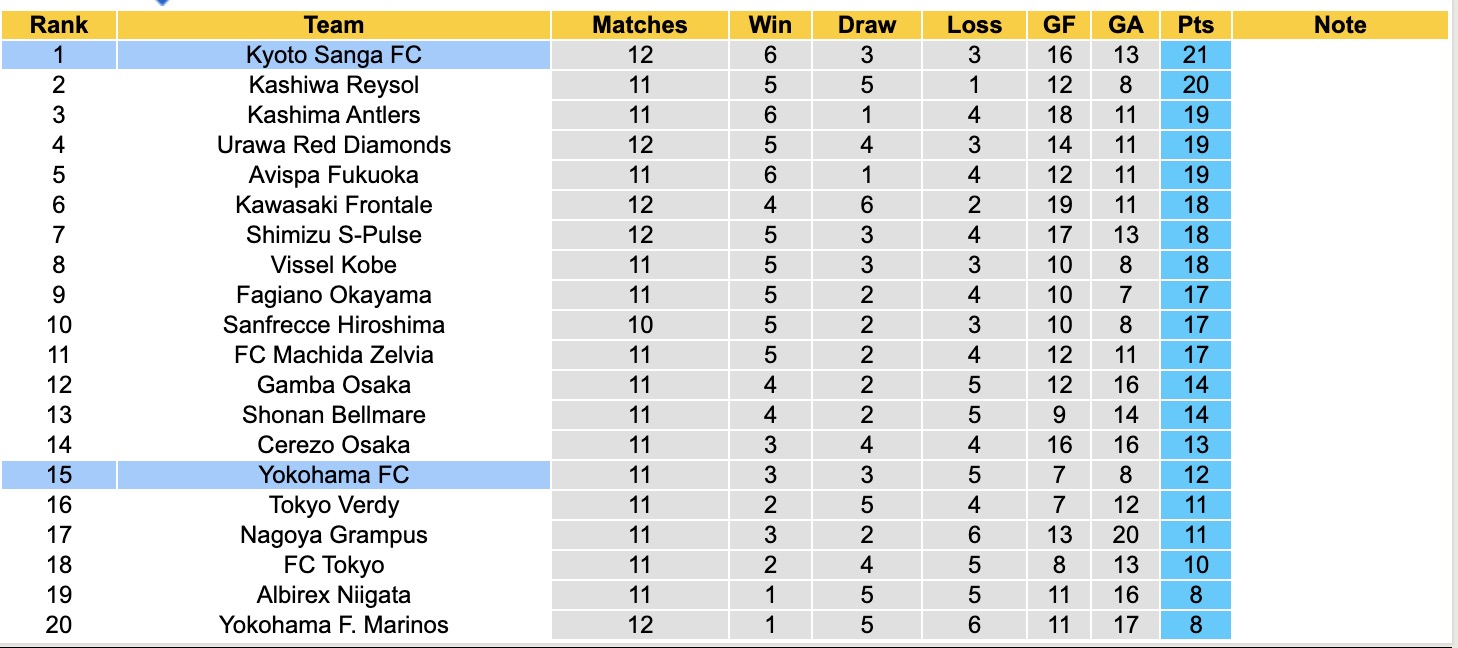Click the Kyoto Sanga FC team name
Image resolution: width=1458 pixels, height=648 pixels.
(334, 55)
